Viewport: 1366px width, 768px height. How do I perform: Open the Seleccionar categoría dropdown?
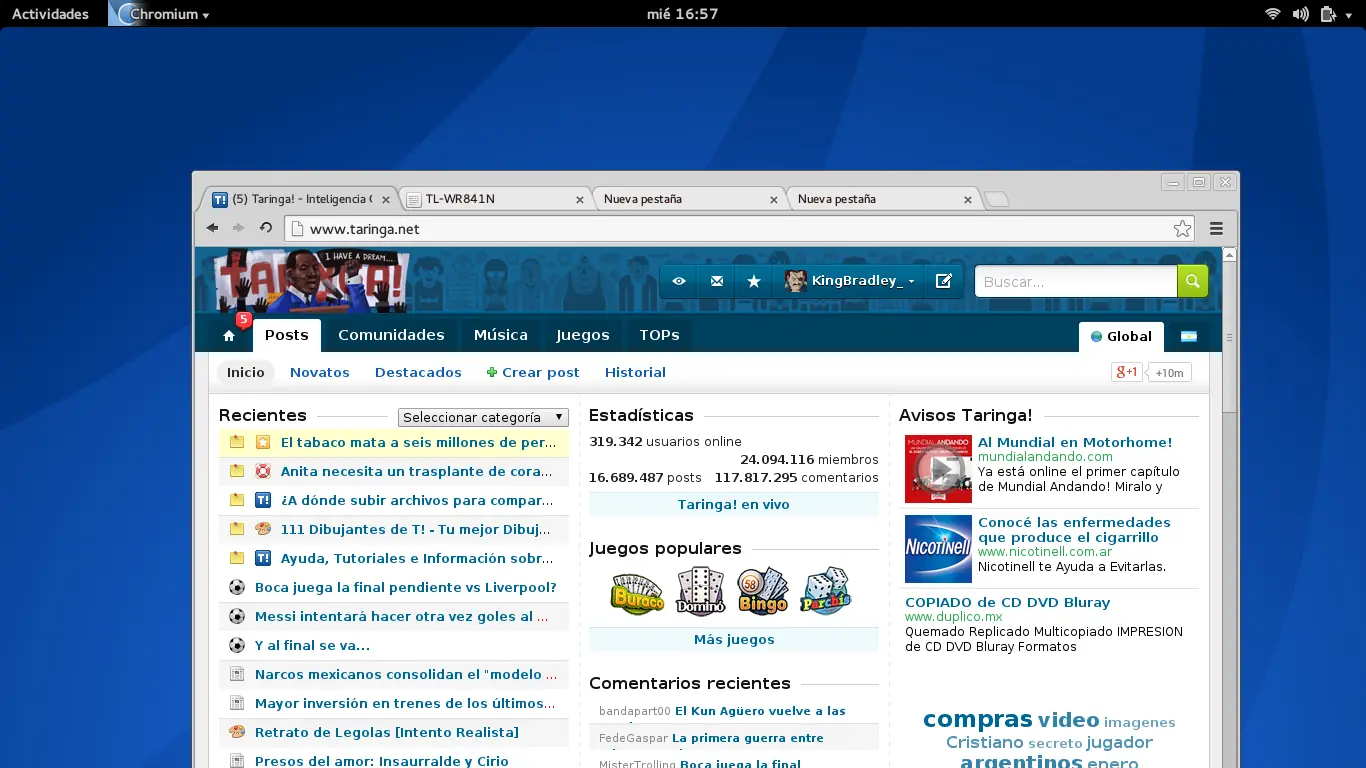coord(483,417)
